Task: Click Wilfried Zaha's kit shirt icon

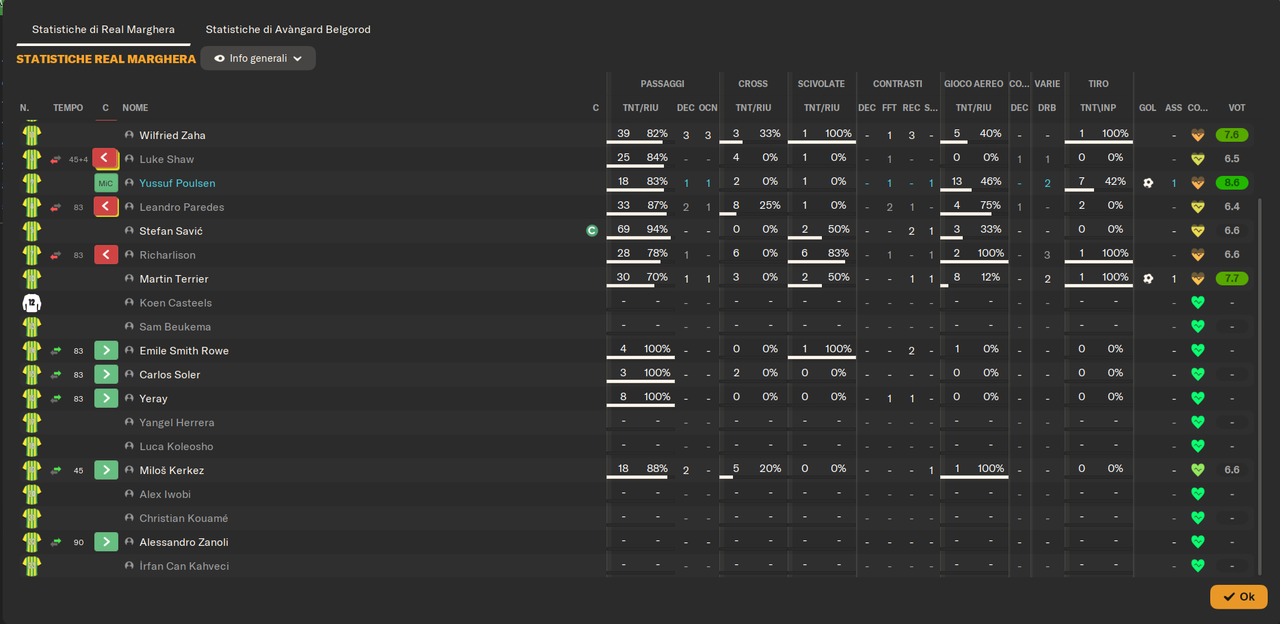Action: pos(32,135)
